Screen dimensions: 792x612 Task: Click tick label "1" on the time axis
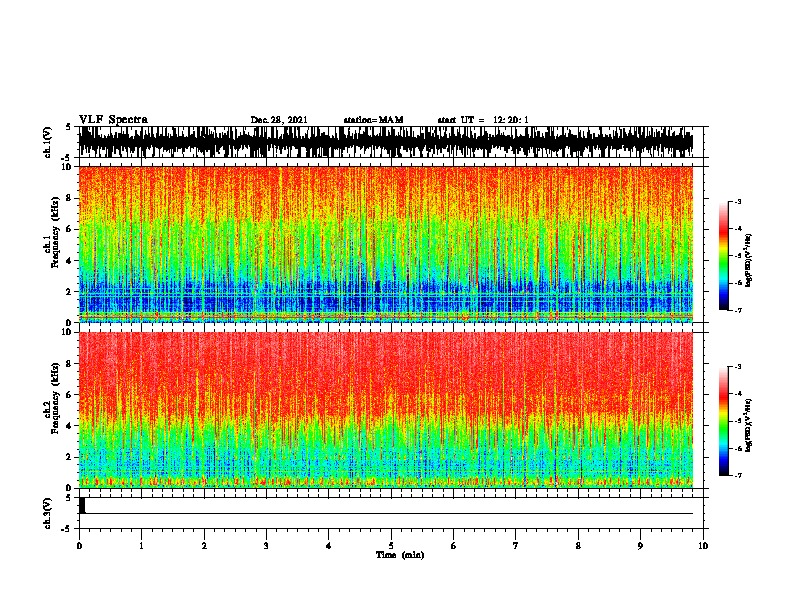141,546
